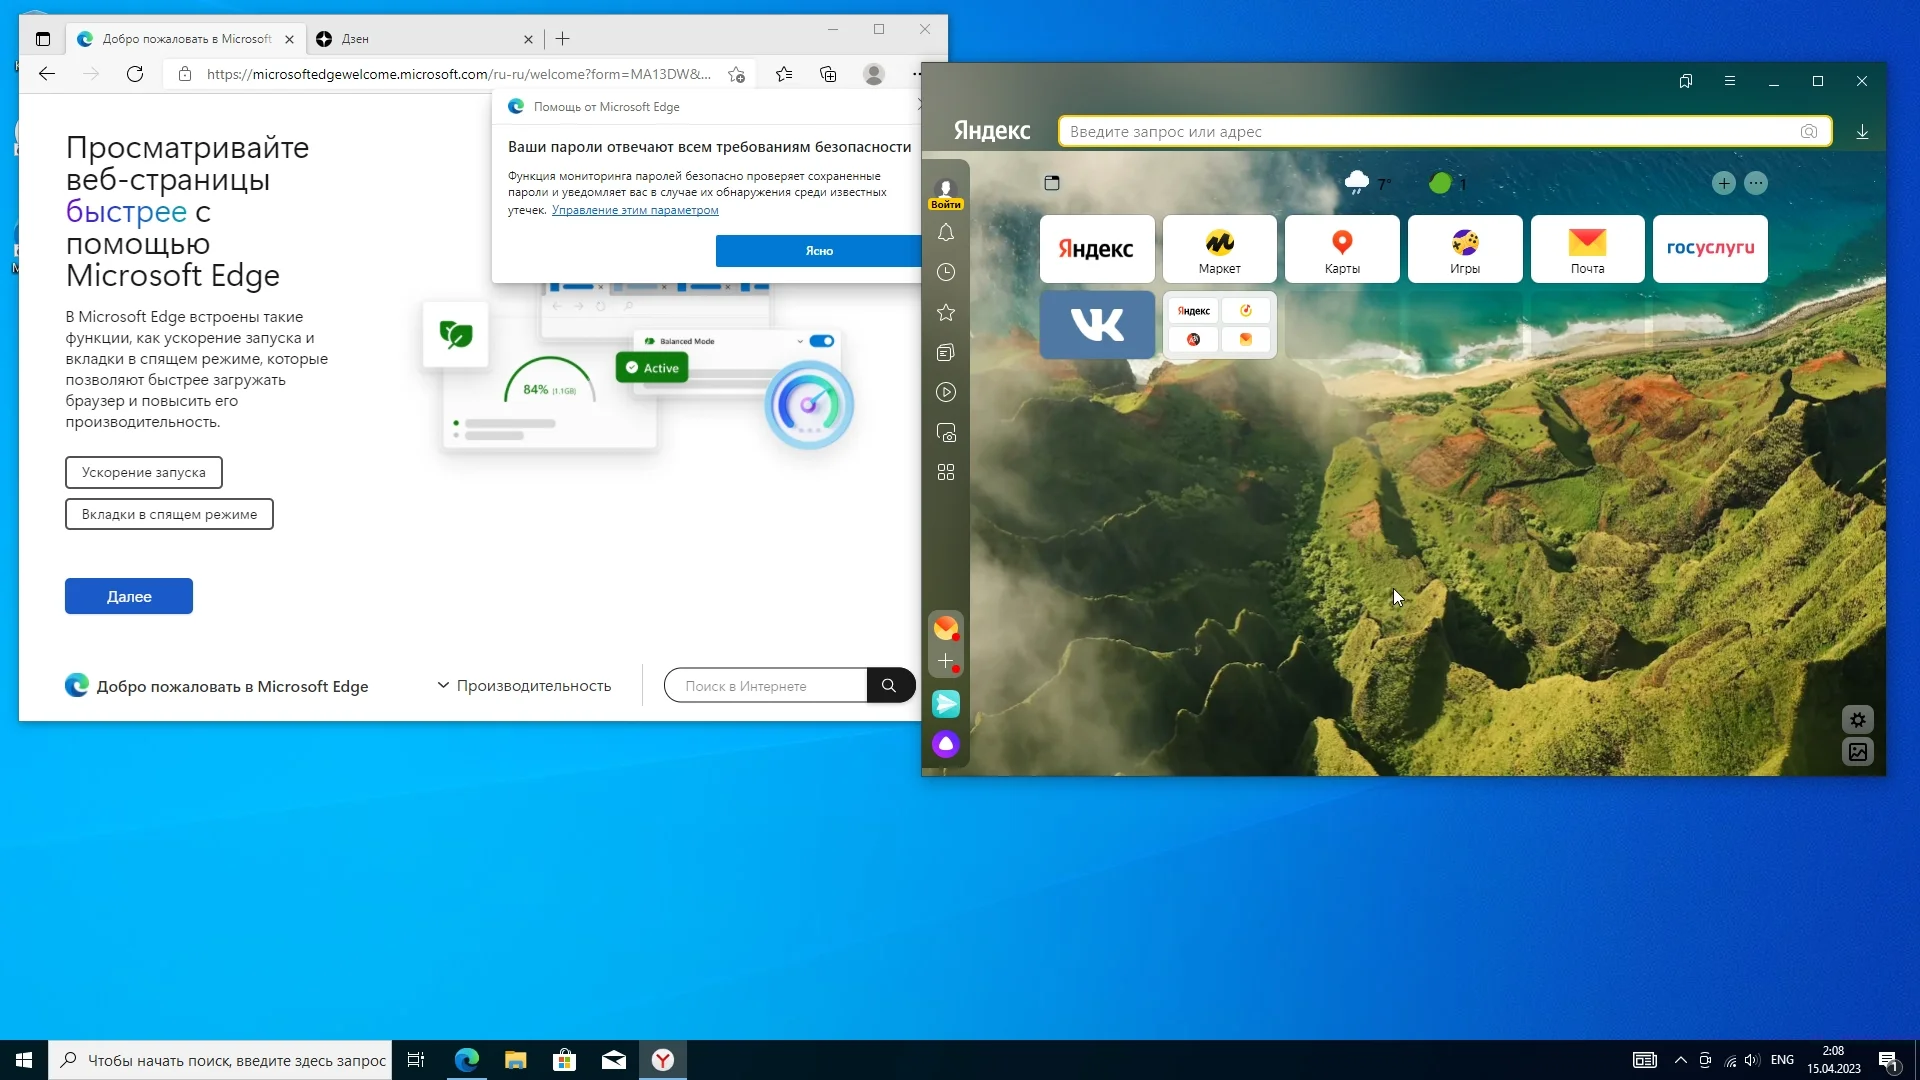The height and width of the screenshot is (1080, 1920).
Task: Click Edge Favorites star-list icon
Action: pyautogui.click(x=784, y=74)
